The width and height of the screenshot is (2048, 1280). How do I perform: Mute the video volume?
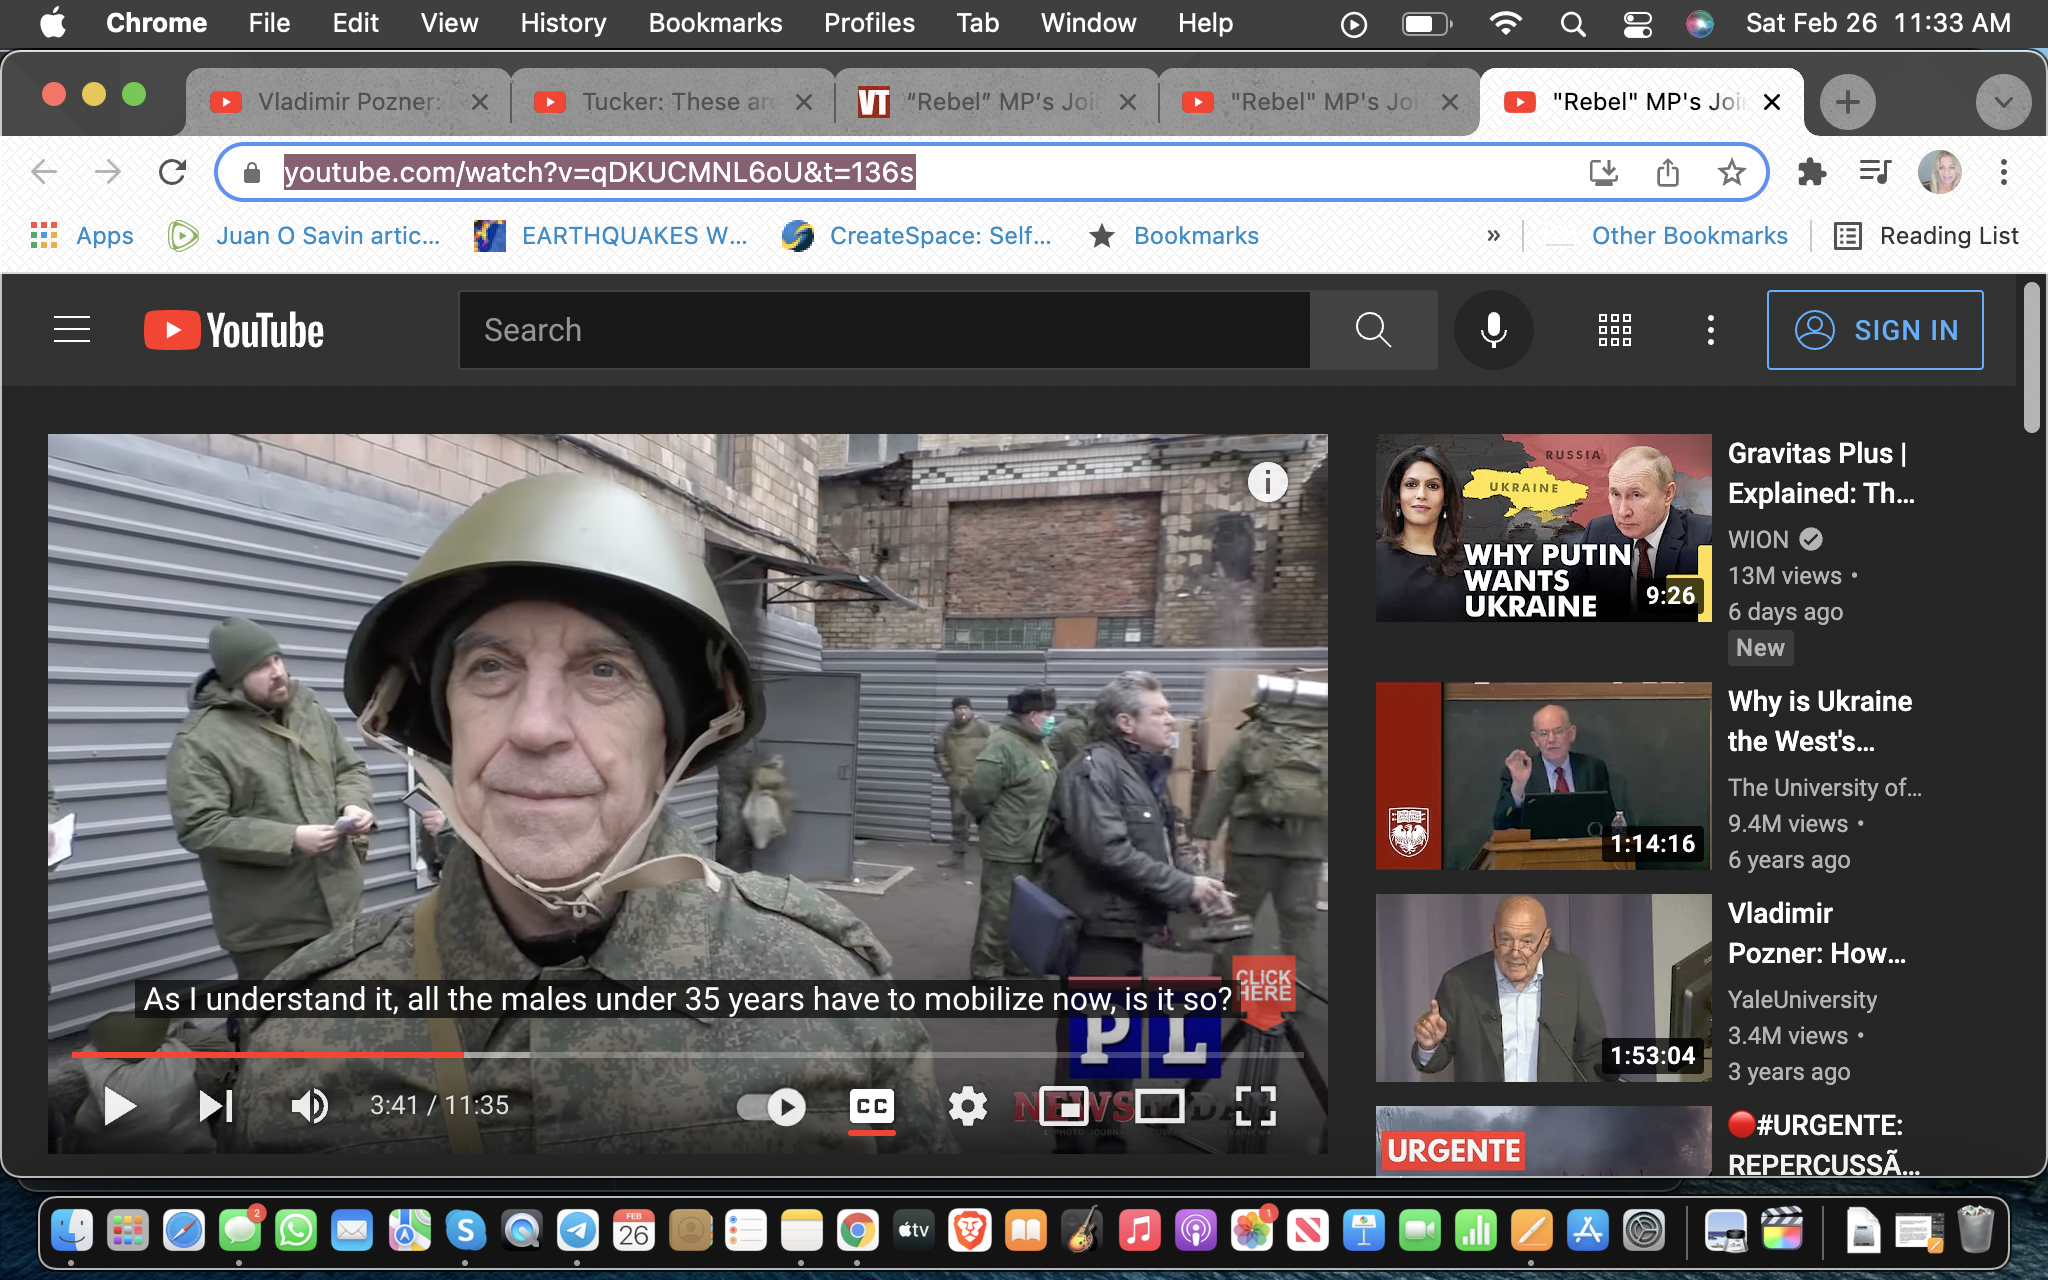[x=309, y=1106]
